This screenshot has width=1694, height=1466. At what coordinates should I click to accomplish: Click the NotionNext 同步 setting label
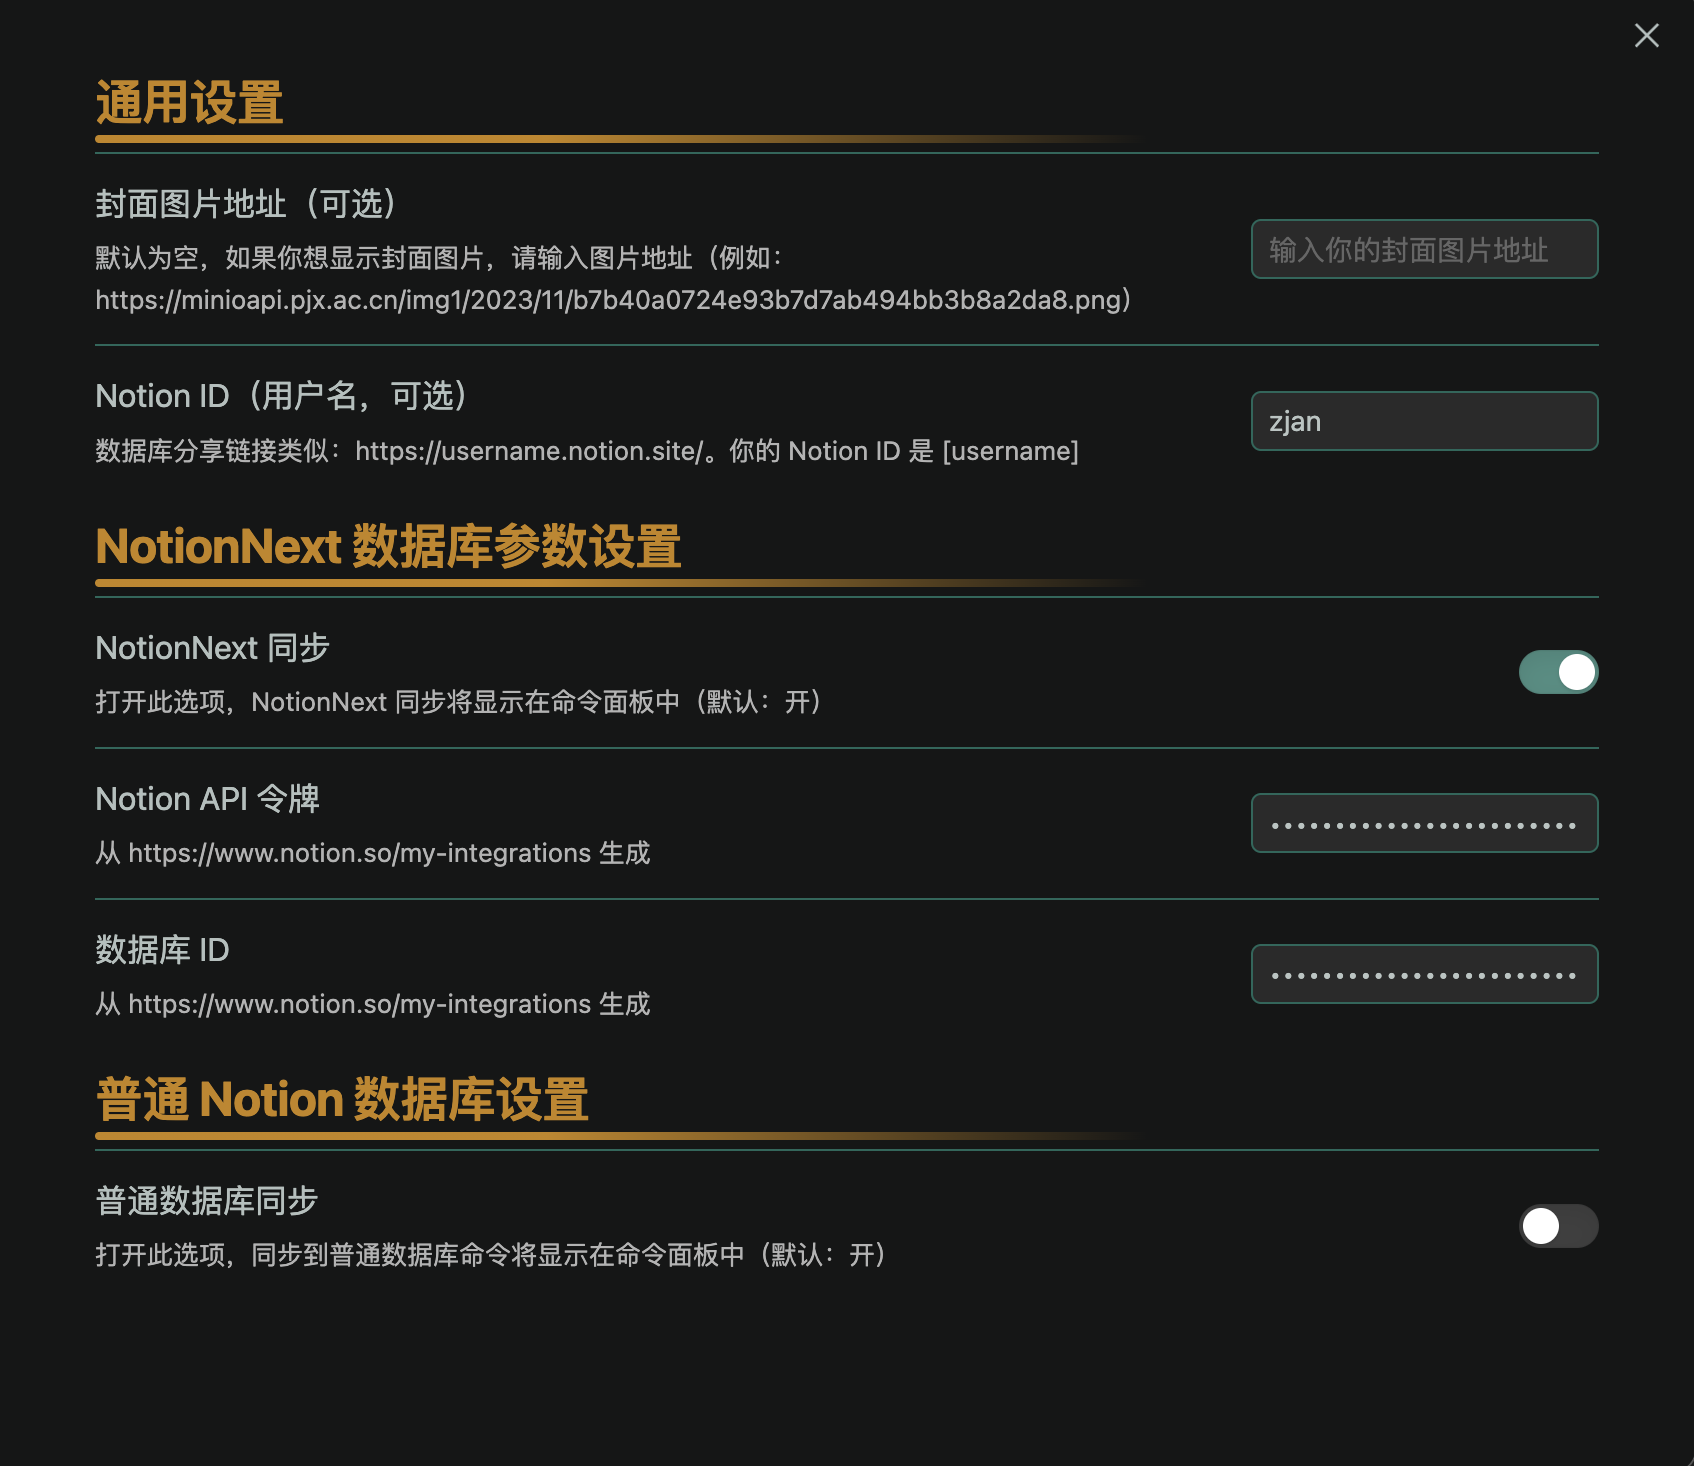(x=212, y=648)
